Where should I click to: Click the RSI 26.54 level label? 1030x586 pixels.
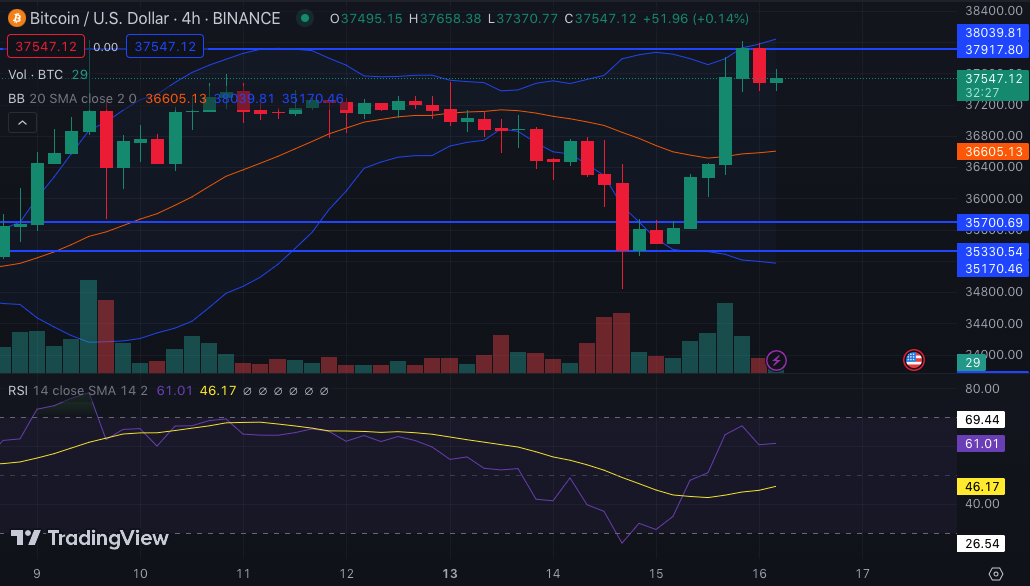pyautogui.click(x=982, y=543)
